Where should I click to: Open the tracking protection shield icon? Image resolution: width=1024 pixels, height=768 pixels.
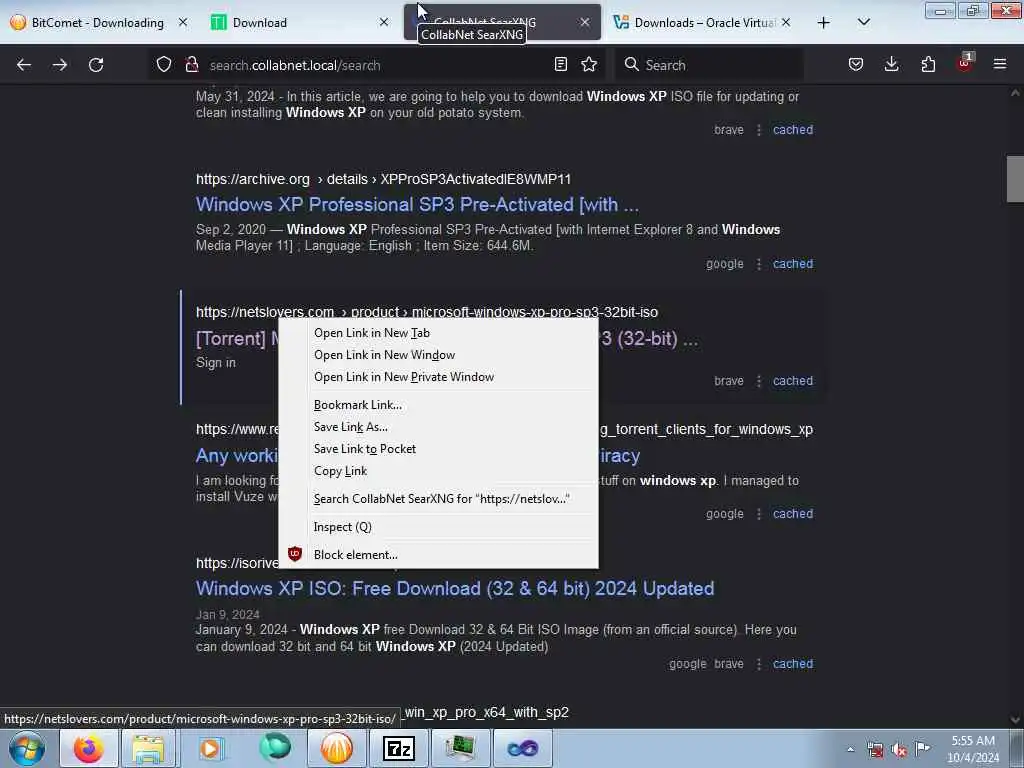click(164, 65)
